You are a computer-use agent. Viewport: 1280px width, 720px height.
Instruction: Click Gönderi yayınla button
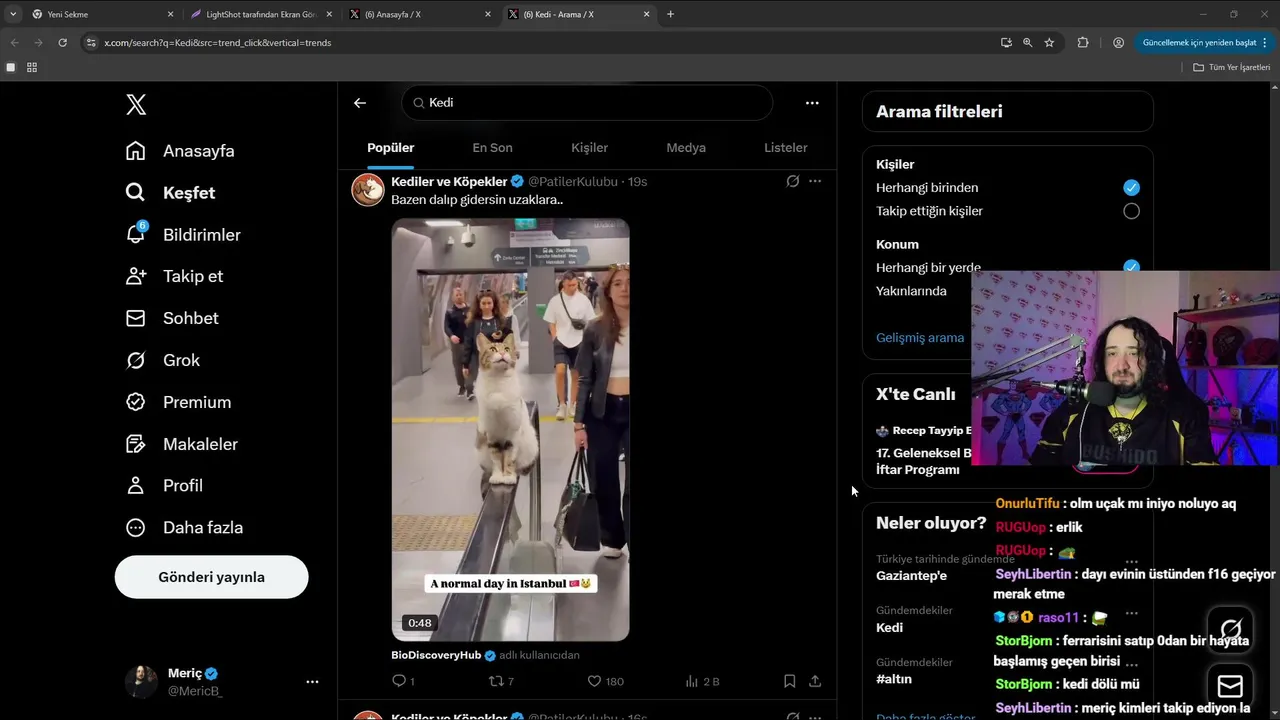click(x=211, y=577)
